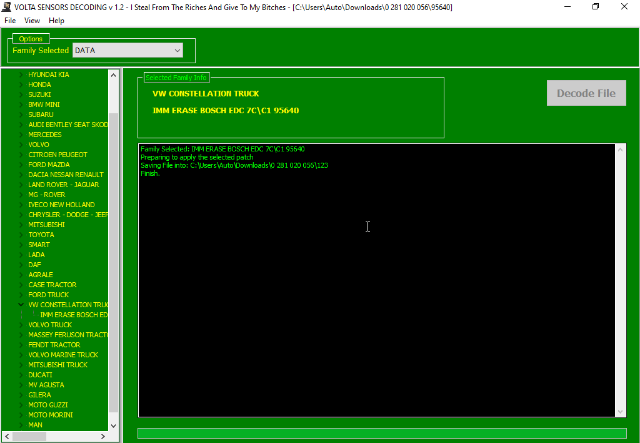Viewport: 640px width, 443px height.
Task: Restore down the application window
Action: pos(596,7)
